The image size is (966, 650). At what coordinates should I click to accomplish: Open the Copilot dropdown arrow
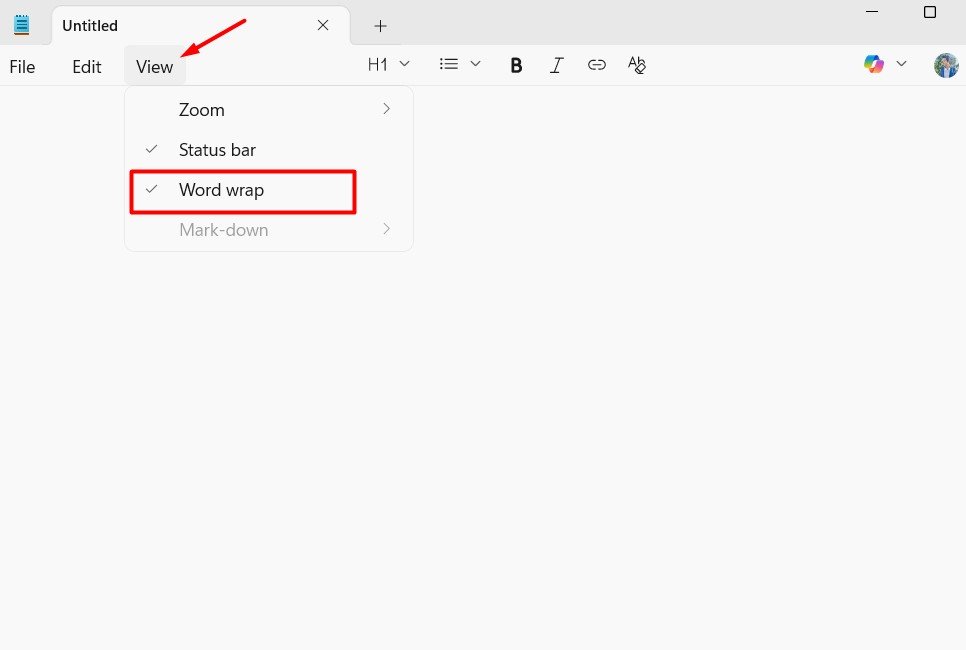(901, 63)
